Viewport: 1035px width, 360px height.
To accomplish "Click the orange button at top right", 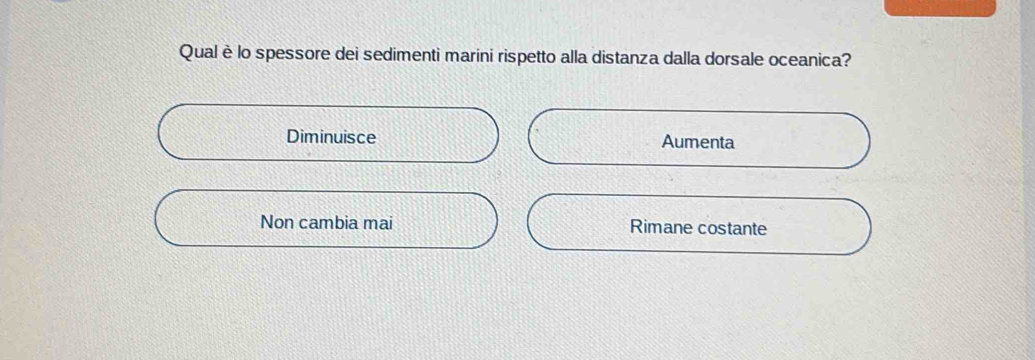I will coord(939,7).
